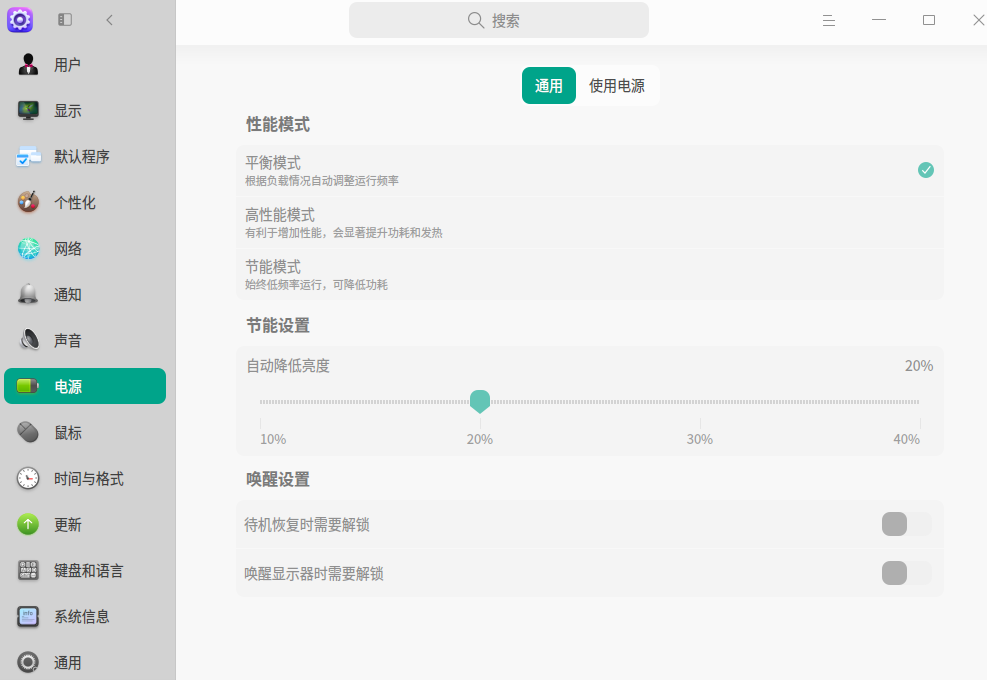This screenshot has height=680, width=987.
Task: Select 高性能模式 performance mode
Action: 590,223
